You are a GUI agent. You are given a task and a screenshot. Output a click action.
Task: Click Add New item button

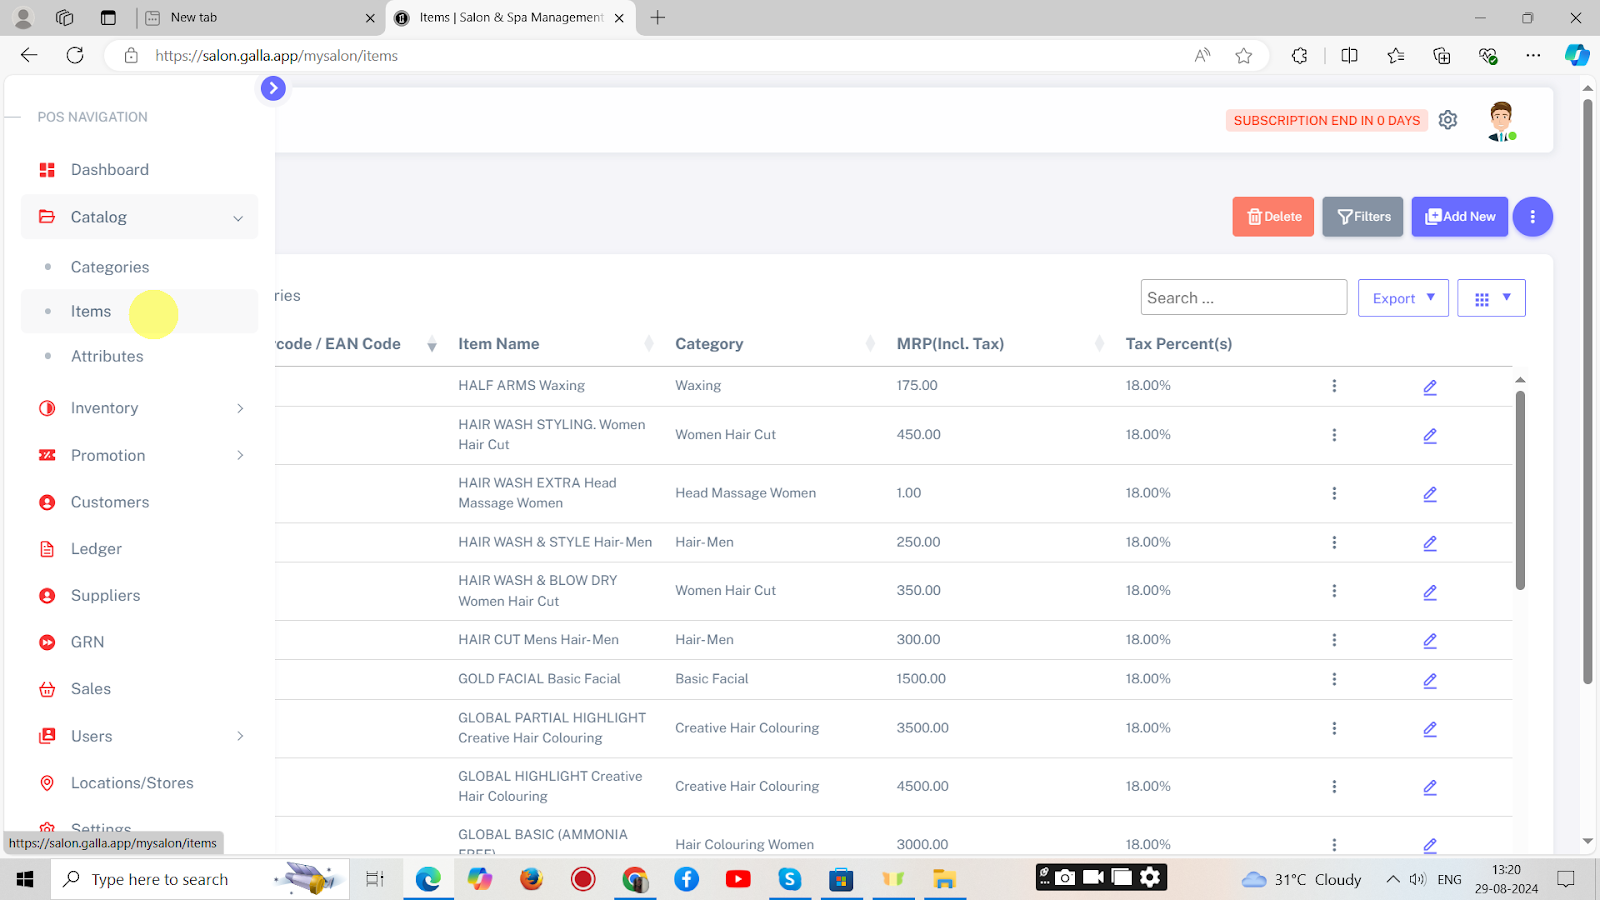click(1460, 217)
